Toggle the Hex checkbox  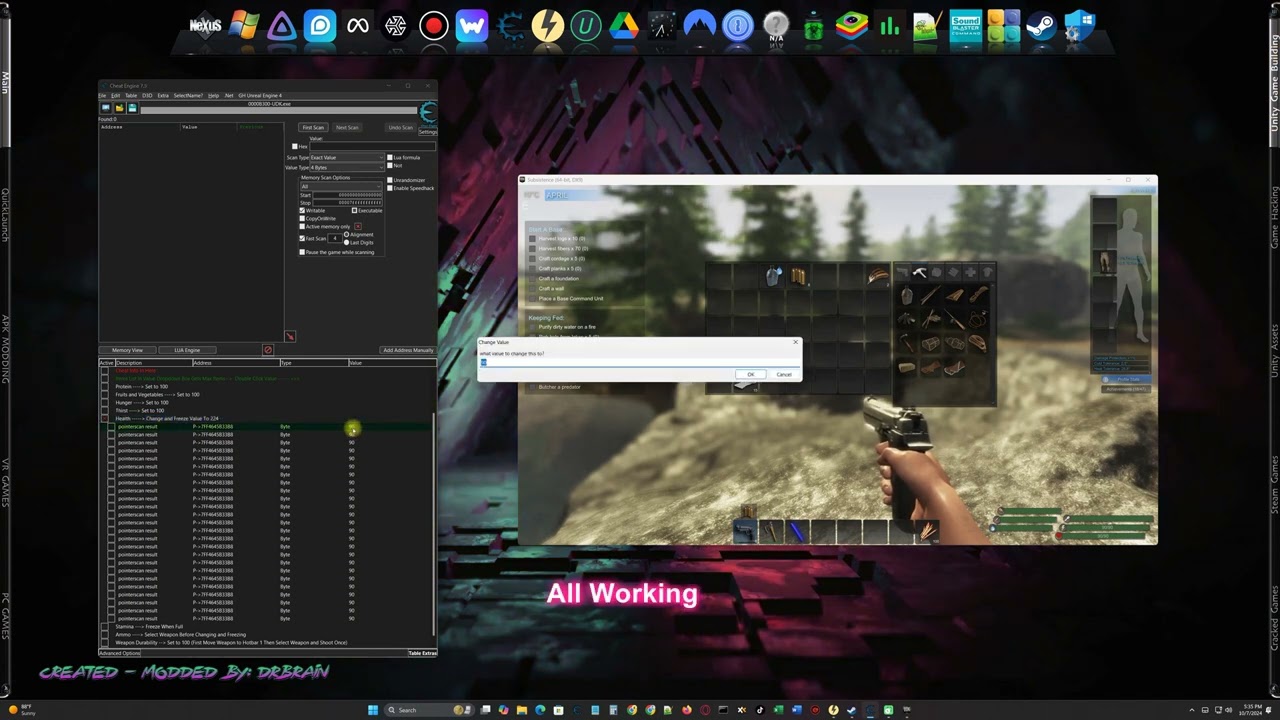click(x=294, y=147)
